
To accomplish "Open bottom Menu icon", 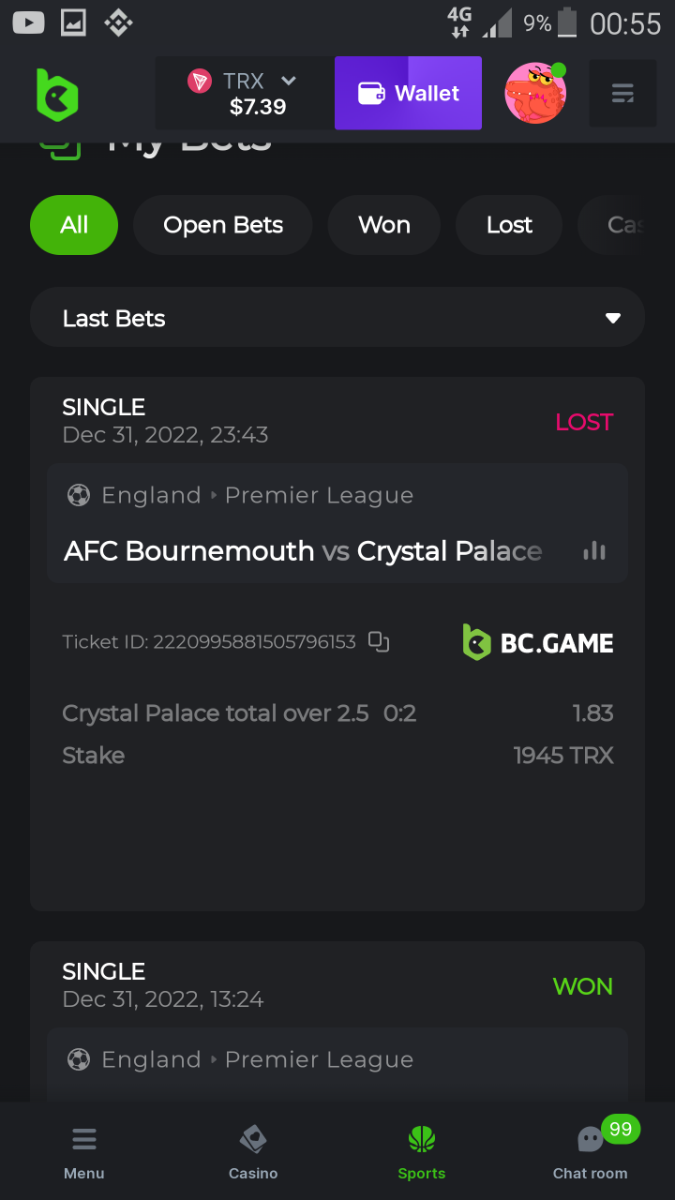I will point(84,1152).
